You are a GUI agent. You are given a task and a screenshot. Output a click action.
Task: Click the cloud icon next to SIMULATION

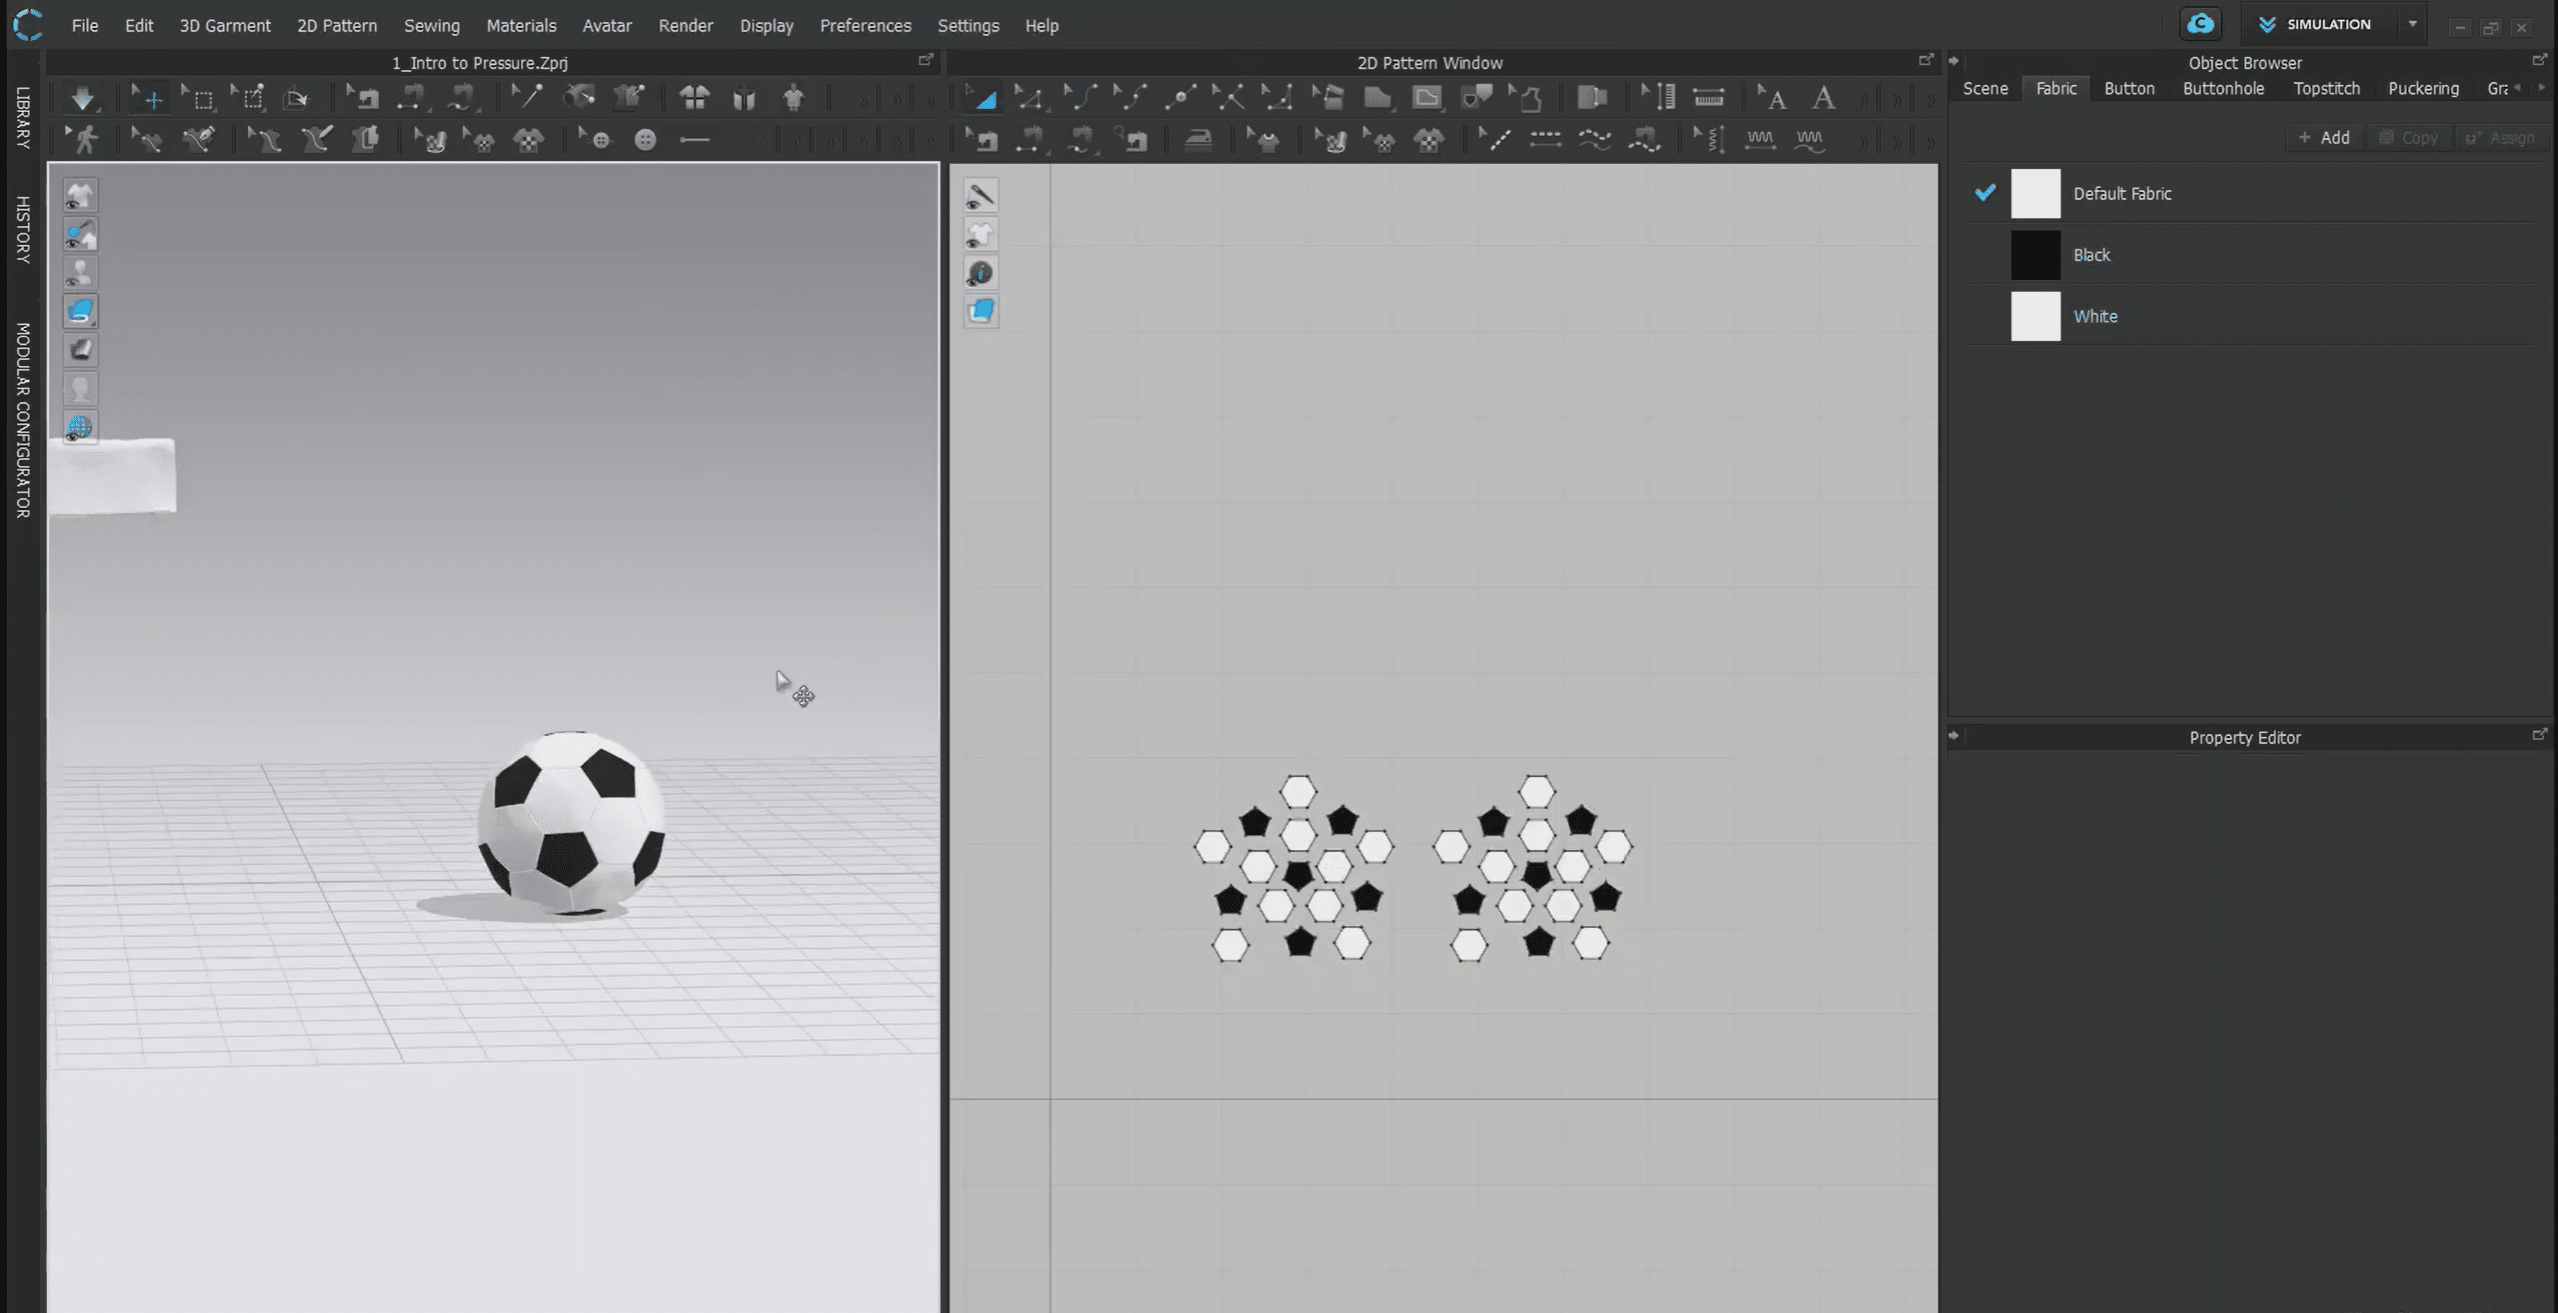pyautogui.click(x=2200, y=24)
